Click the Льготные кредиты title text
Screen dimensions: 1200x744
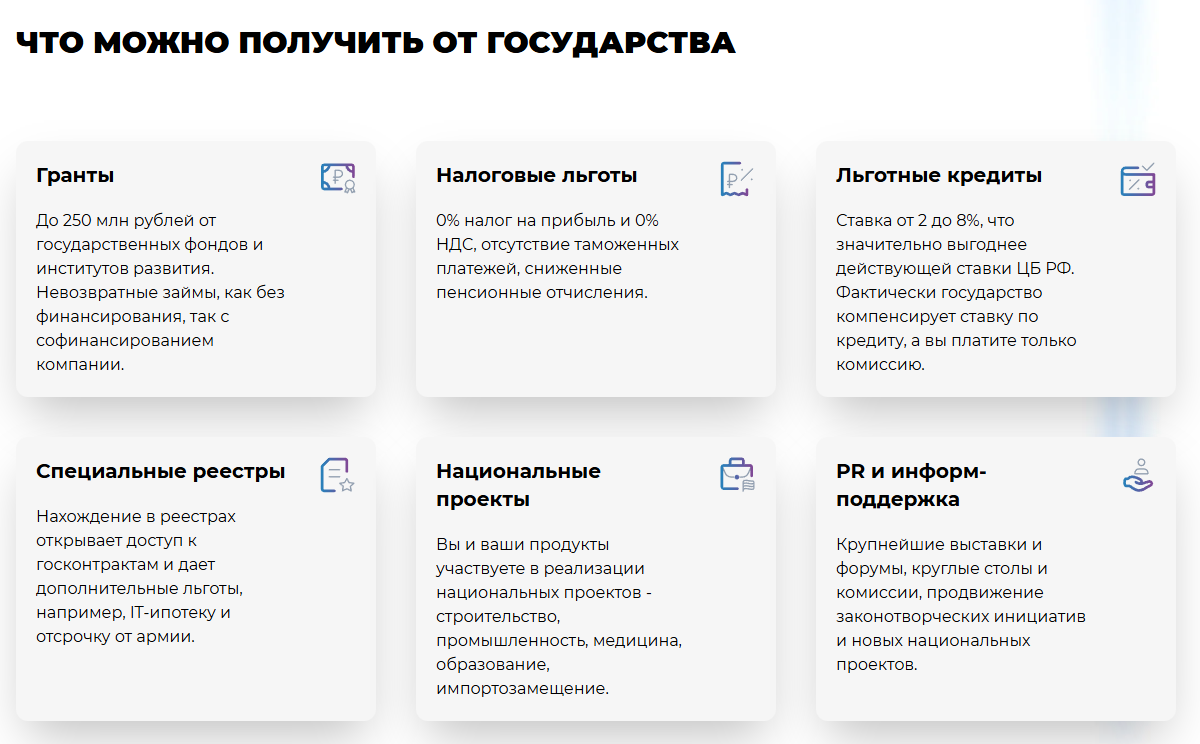[939, 175]
